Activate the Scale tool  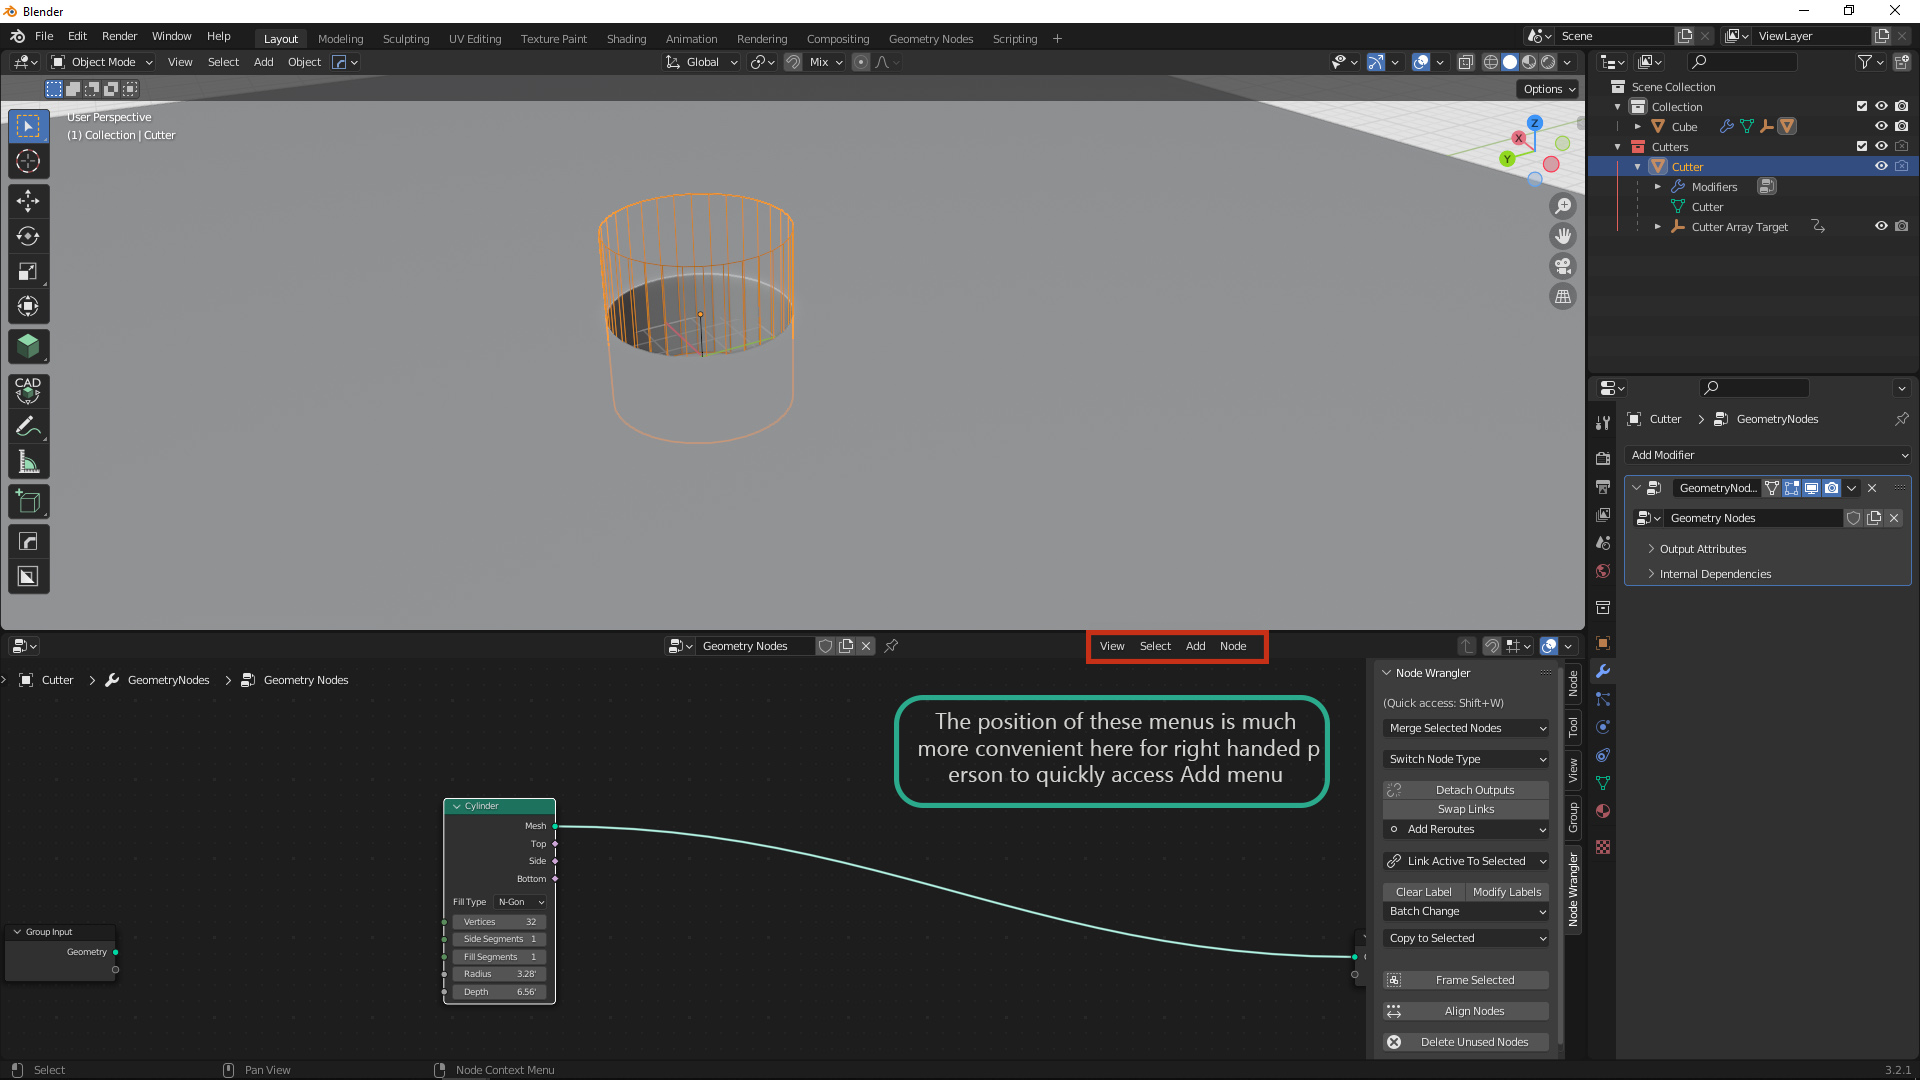click(28, 271)
